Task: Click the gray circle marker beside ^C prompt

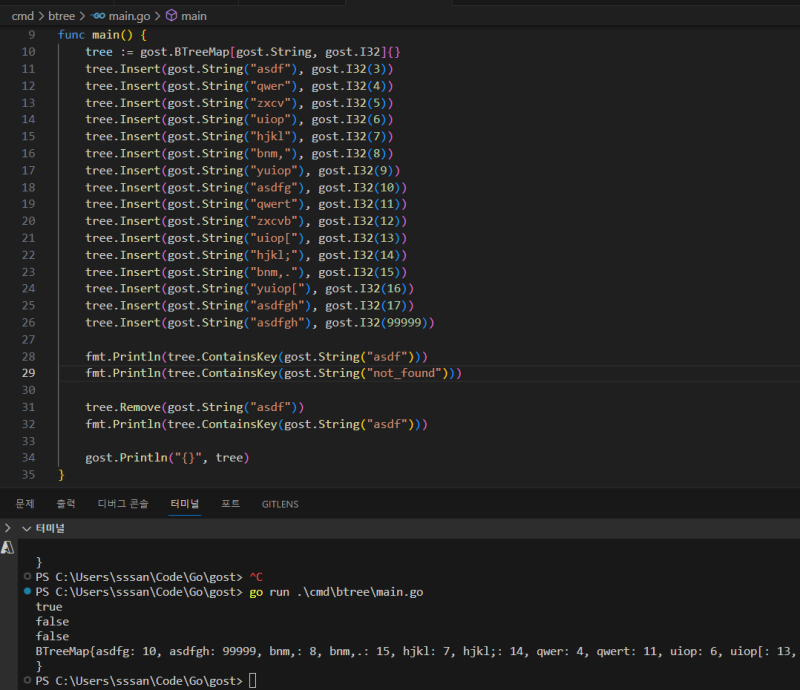Action: 26,577
